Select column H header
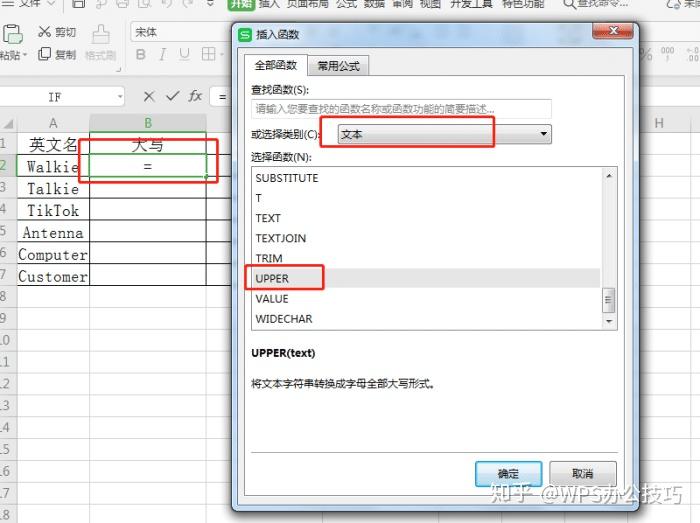Screen dimensions: 700x523 [x=659, y=123]
